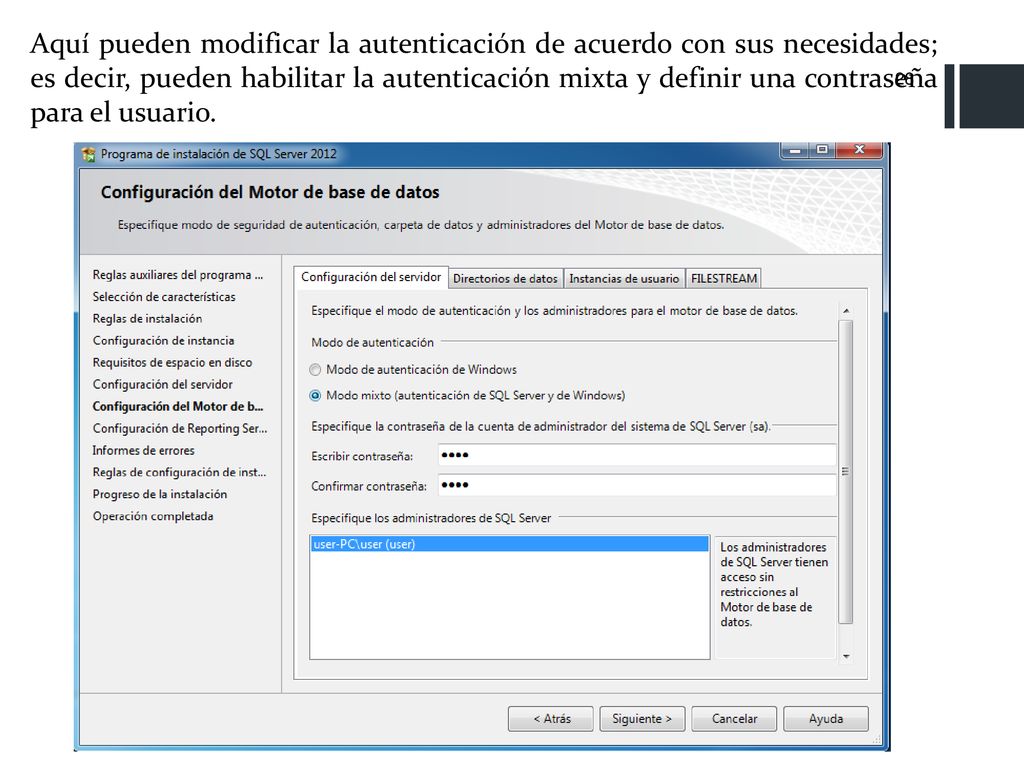The height and width of the screenshot is (768, 1024).
Task: Go back with the Atrás button
Action: pyautogui.click(x=551, y=719)
